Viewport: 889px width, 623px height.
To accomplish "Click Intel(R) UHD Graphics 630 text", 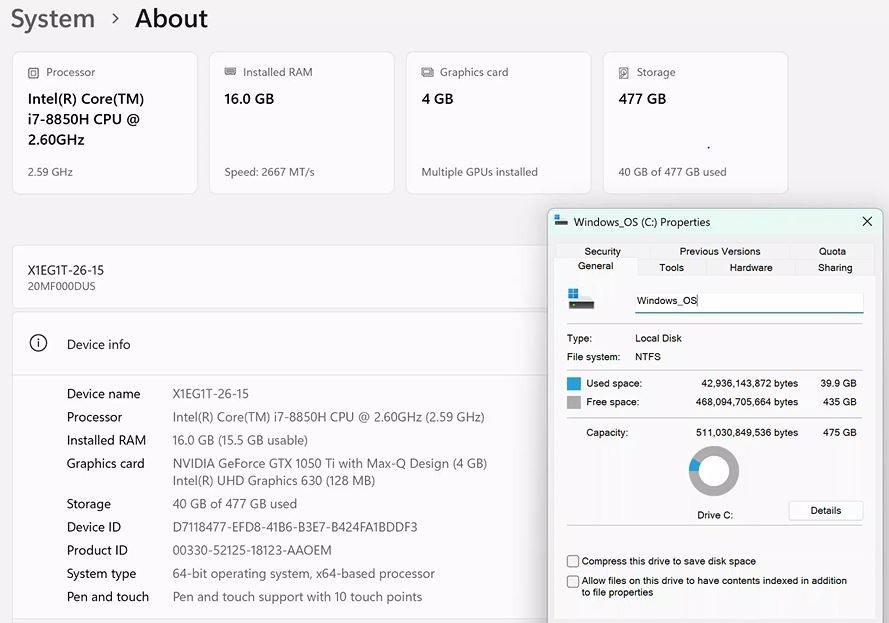I will pos(274,481).
